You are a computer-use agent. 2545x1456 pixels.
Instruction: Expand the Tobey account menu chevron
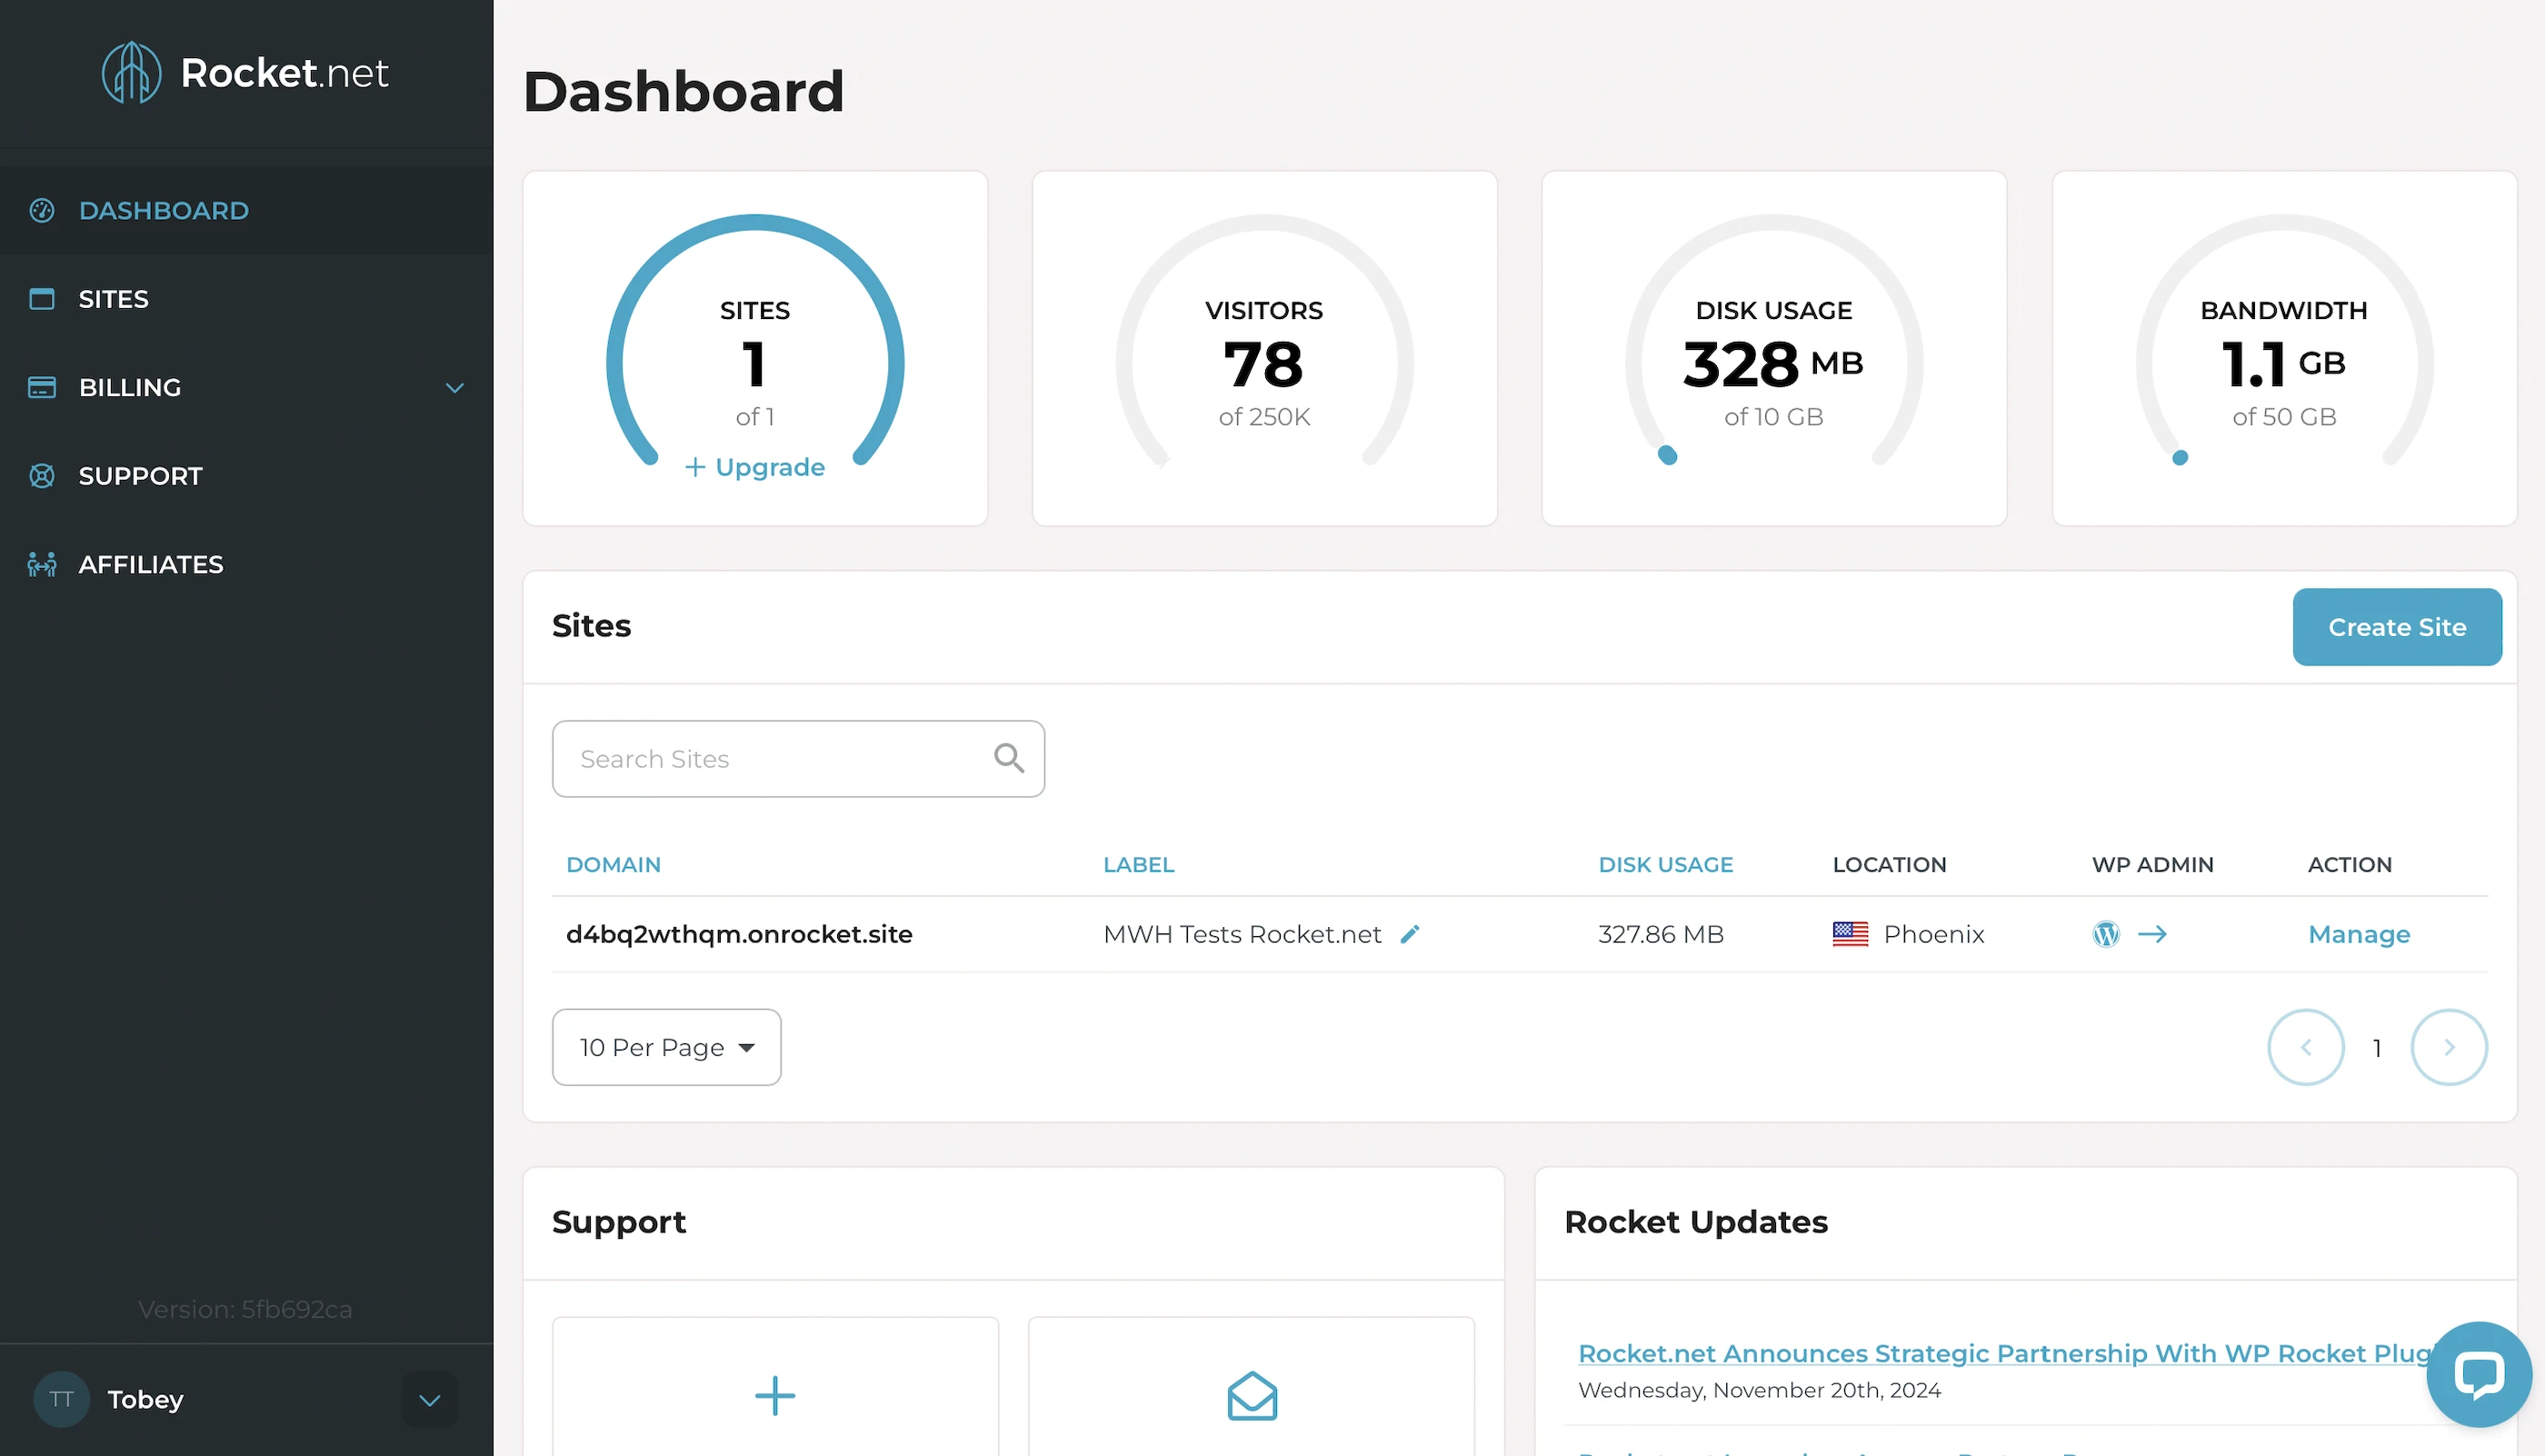pyautogui.click(x=430, y=1399)
